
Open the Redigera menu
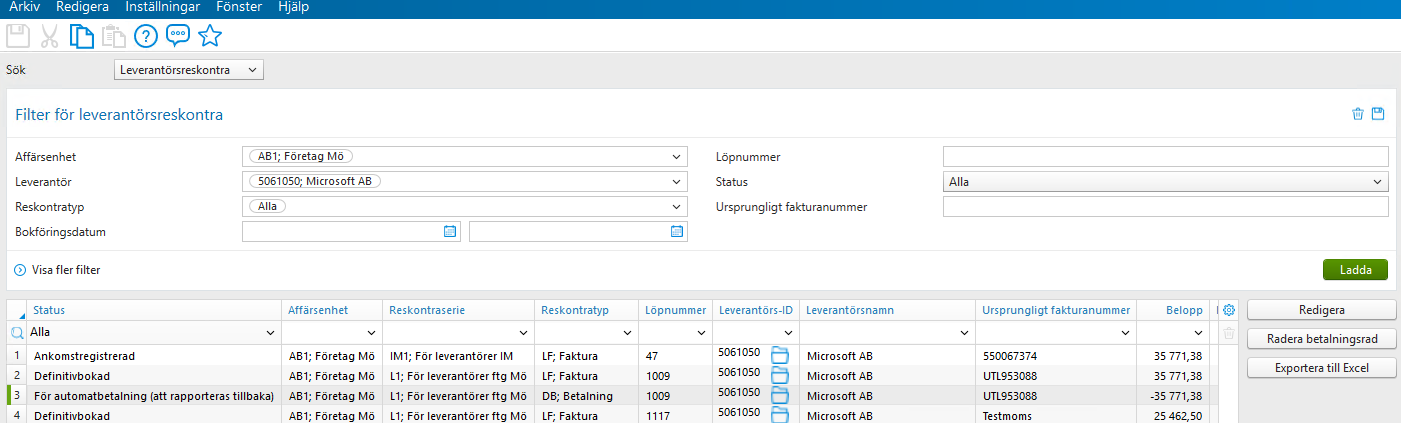coord(83,7)
